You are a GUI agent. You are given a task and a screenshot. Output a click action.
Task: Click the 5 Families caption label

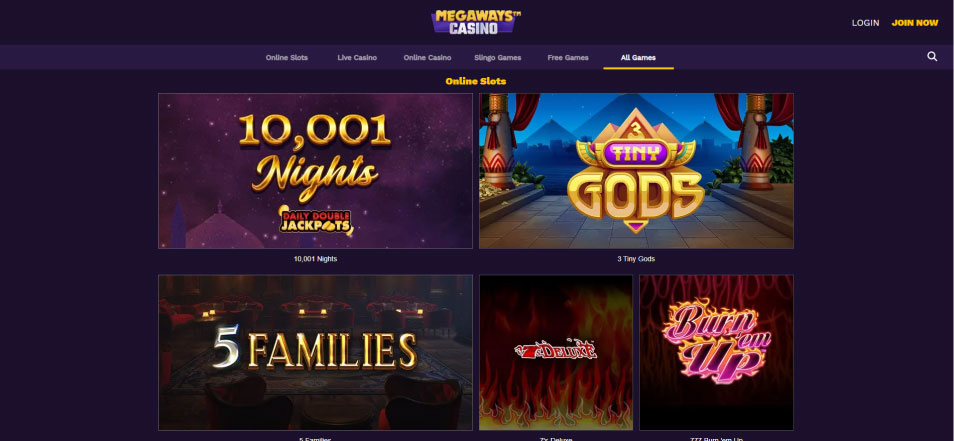315,439
